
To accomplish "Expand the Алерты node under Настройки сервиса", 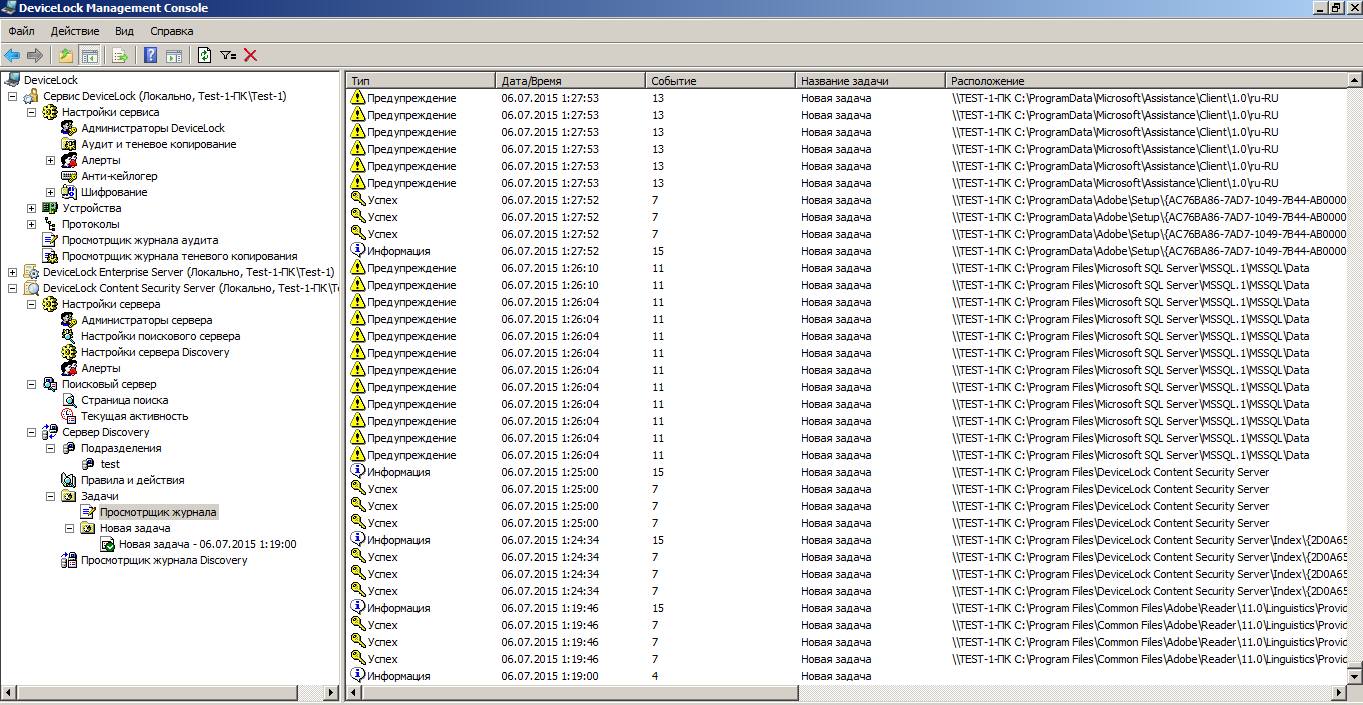I will (x=50, y=161).
